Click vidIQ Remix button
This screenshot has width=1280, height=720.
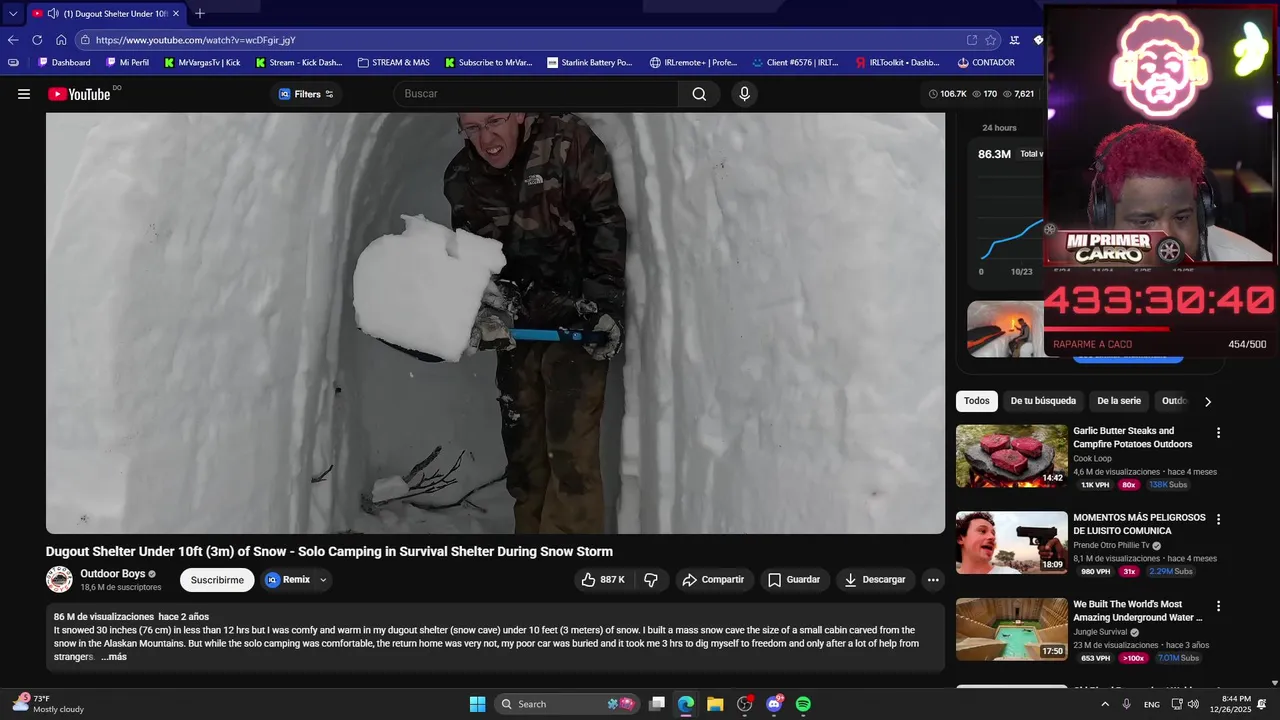tap(288, 580)
